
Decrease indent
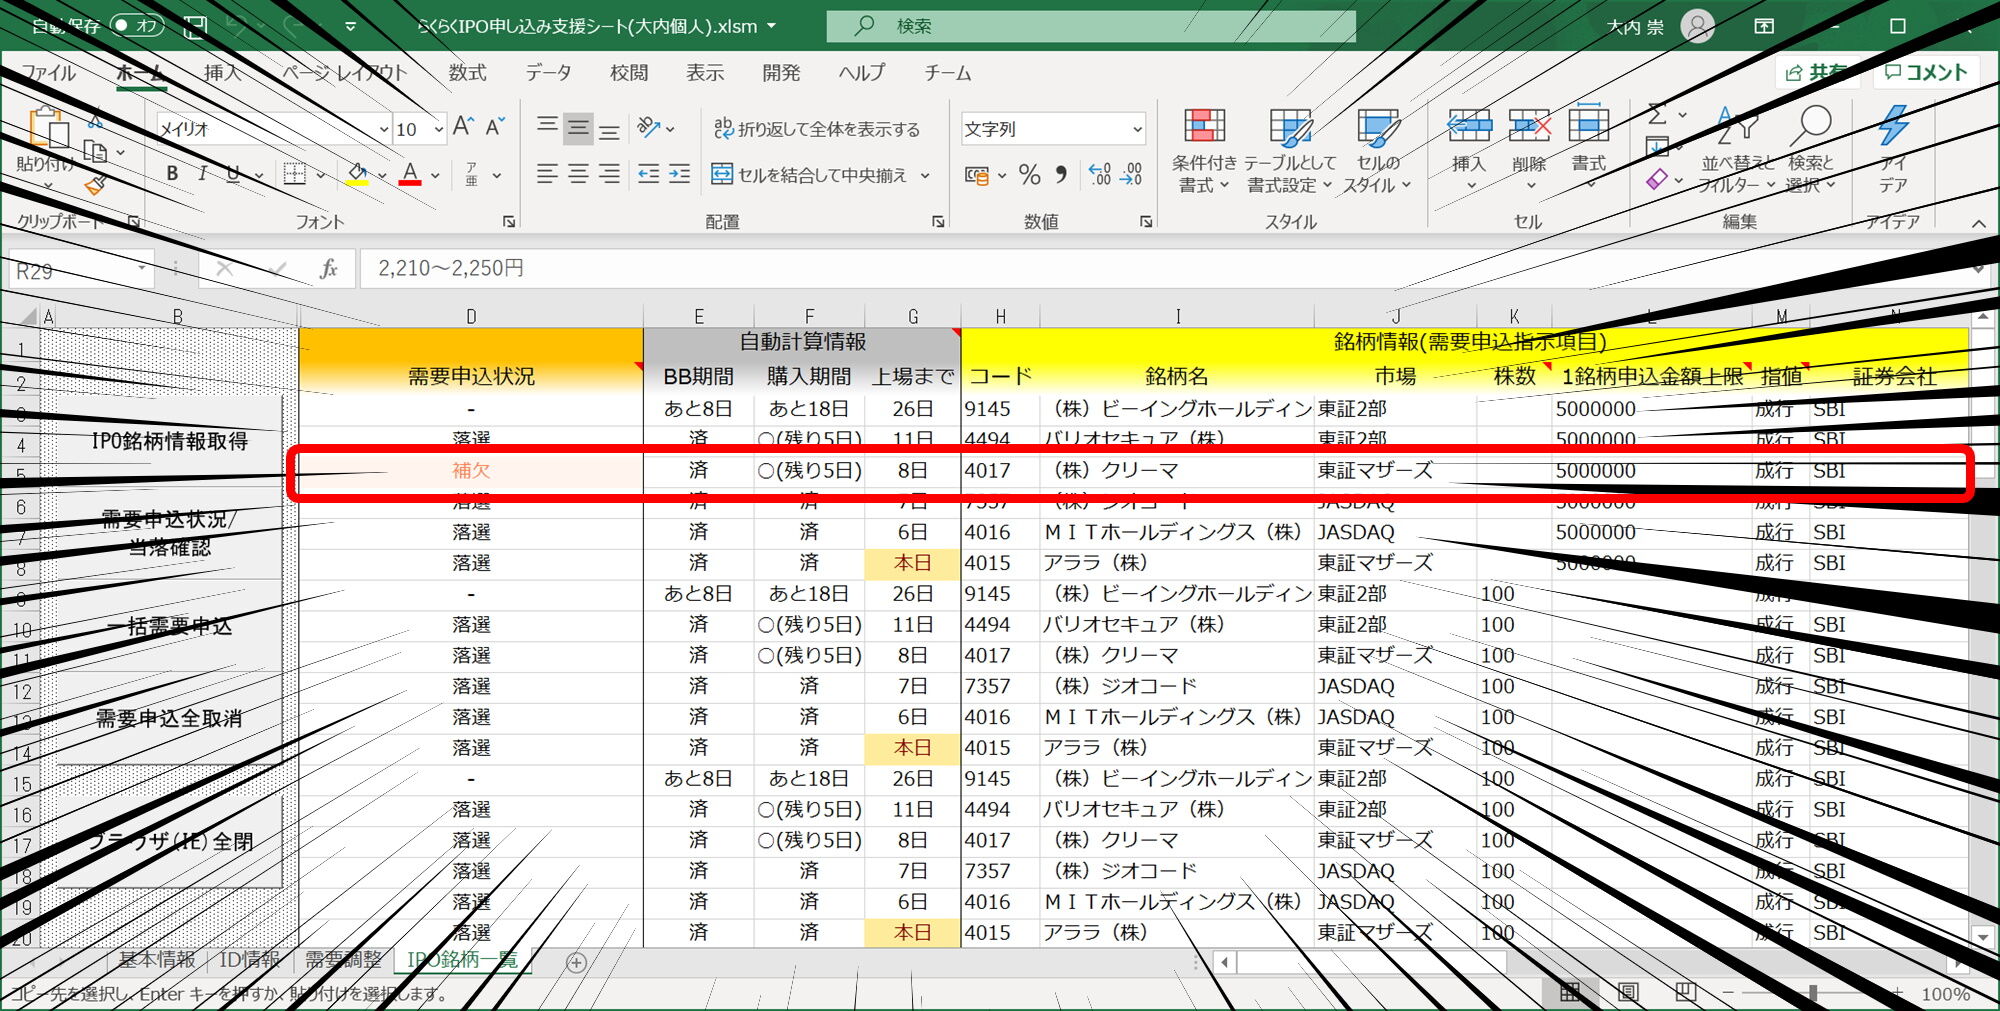tap(649, 174)
